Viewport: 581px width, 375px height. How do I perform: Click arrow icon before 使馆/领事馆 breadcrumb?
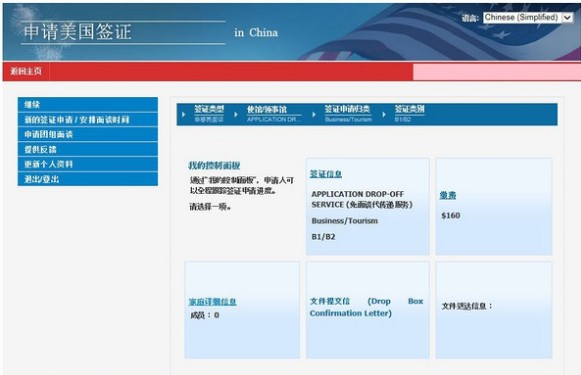[x=236, y=115]
